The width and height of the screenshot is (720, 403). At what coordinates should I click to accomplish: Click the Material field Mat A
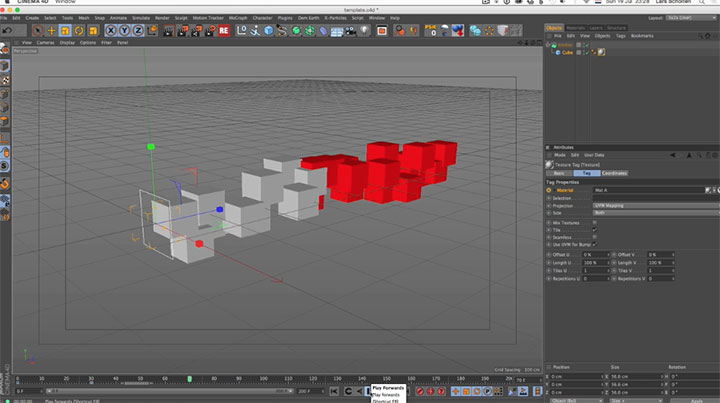[x=649, y=190]
